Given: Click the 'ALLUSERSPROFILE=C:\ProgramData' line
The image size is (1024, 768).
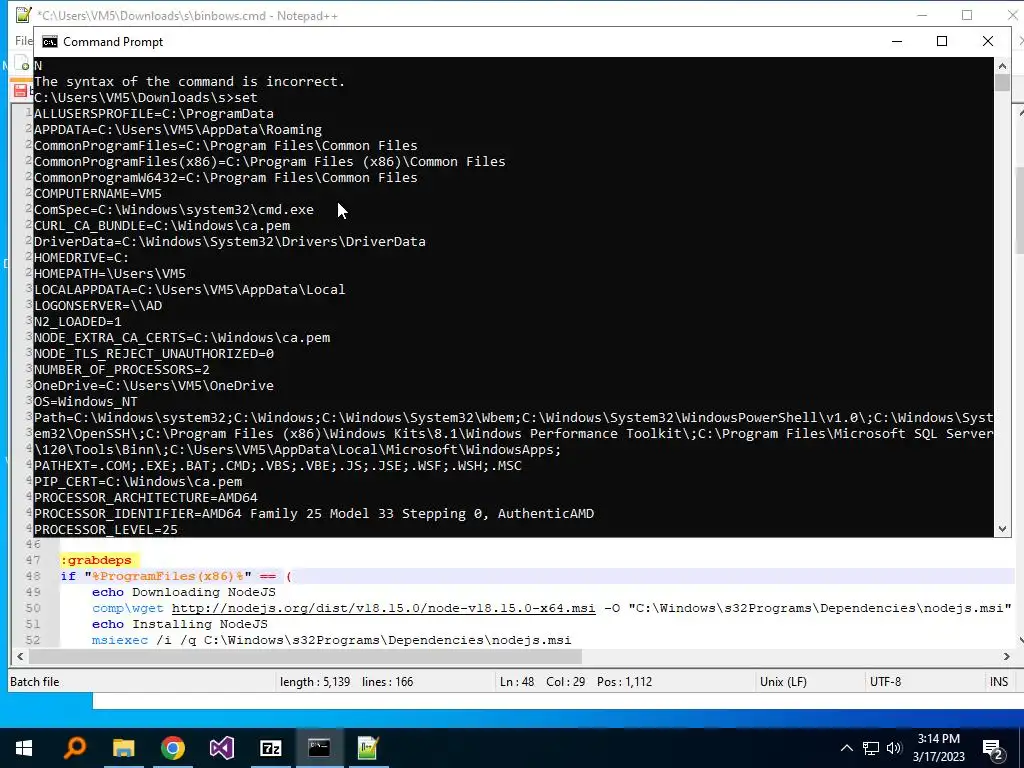Looking at the screenshot, I should pos(153,114).
